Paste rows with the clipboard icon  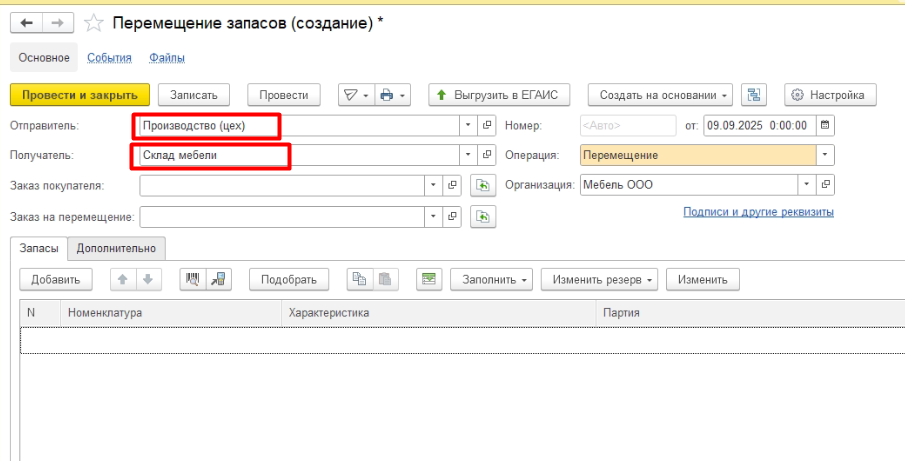click(385, 279)
